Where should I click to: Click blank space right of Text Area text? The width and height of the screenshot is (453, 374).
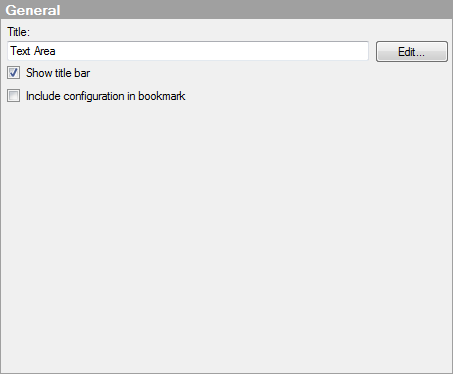click(212, 51)
